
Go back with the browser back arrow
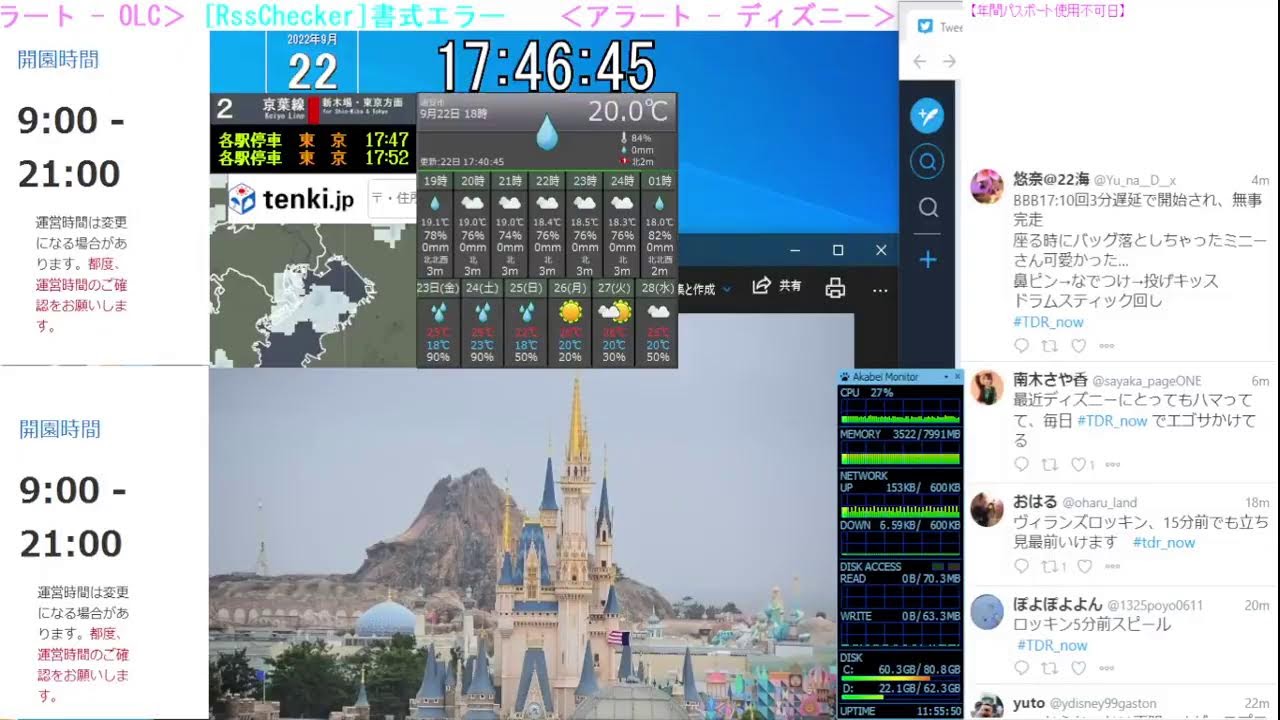(920, 62)
